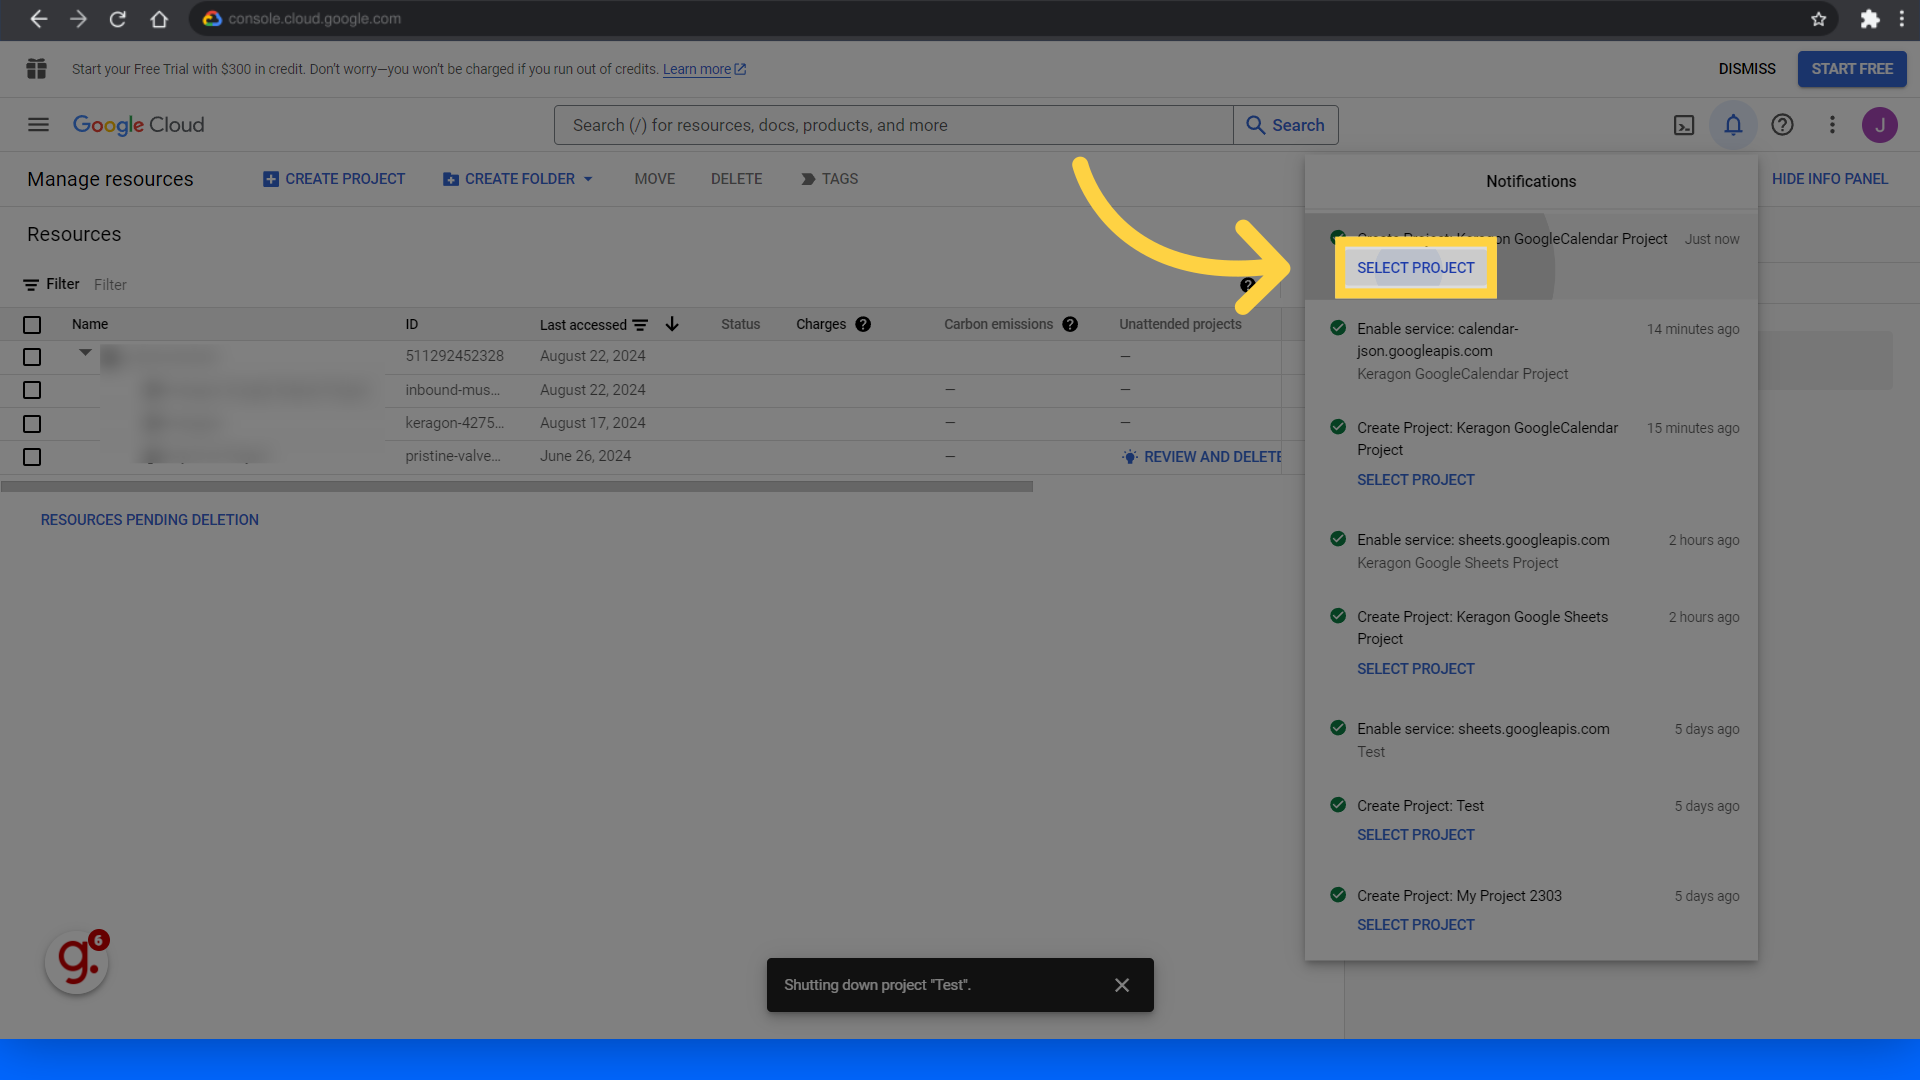Collapse the organization row expander triangle
The height and width of the screenshot is (1080, 1920).
pyautogui.click(x=85, y=352)
